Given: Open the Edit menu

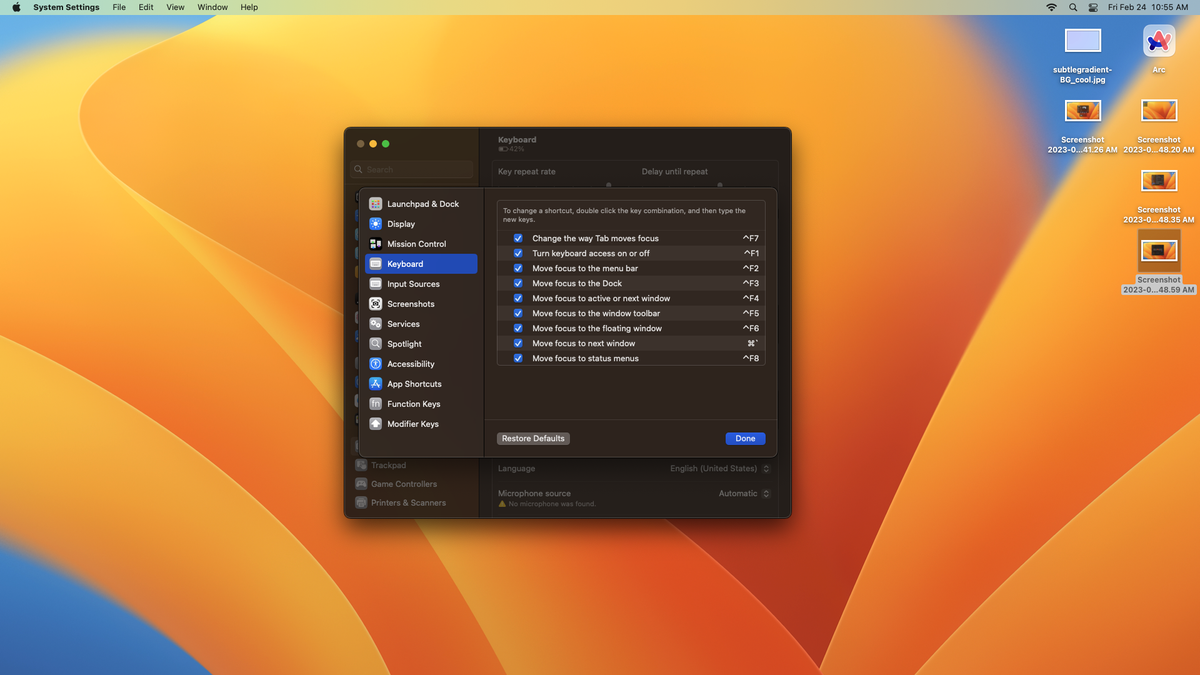Looking at the screenshot, I should pos(146,7).
